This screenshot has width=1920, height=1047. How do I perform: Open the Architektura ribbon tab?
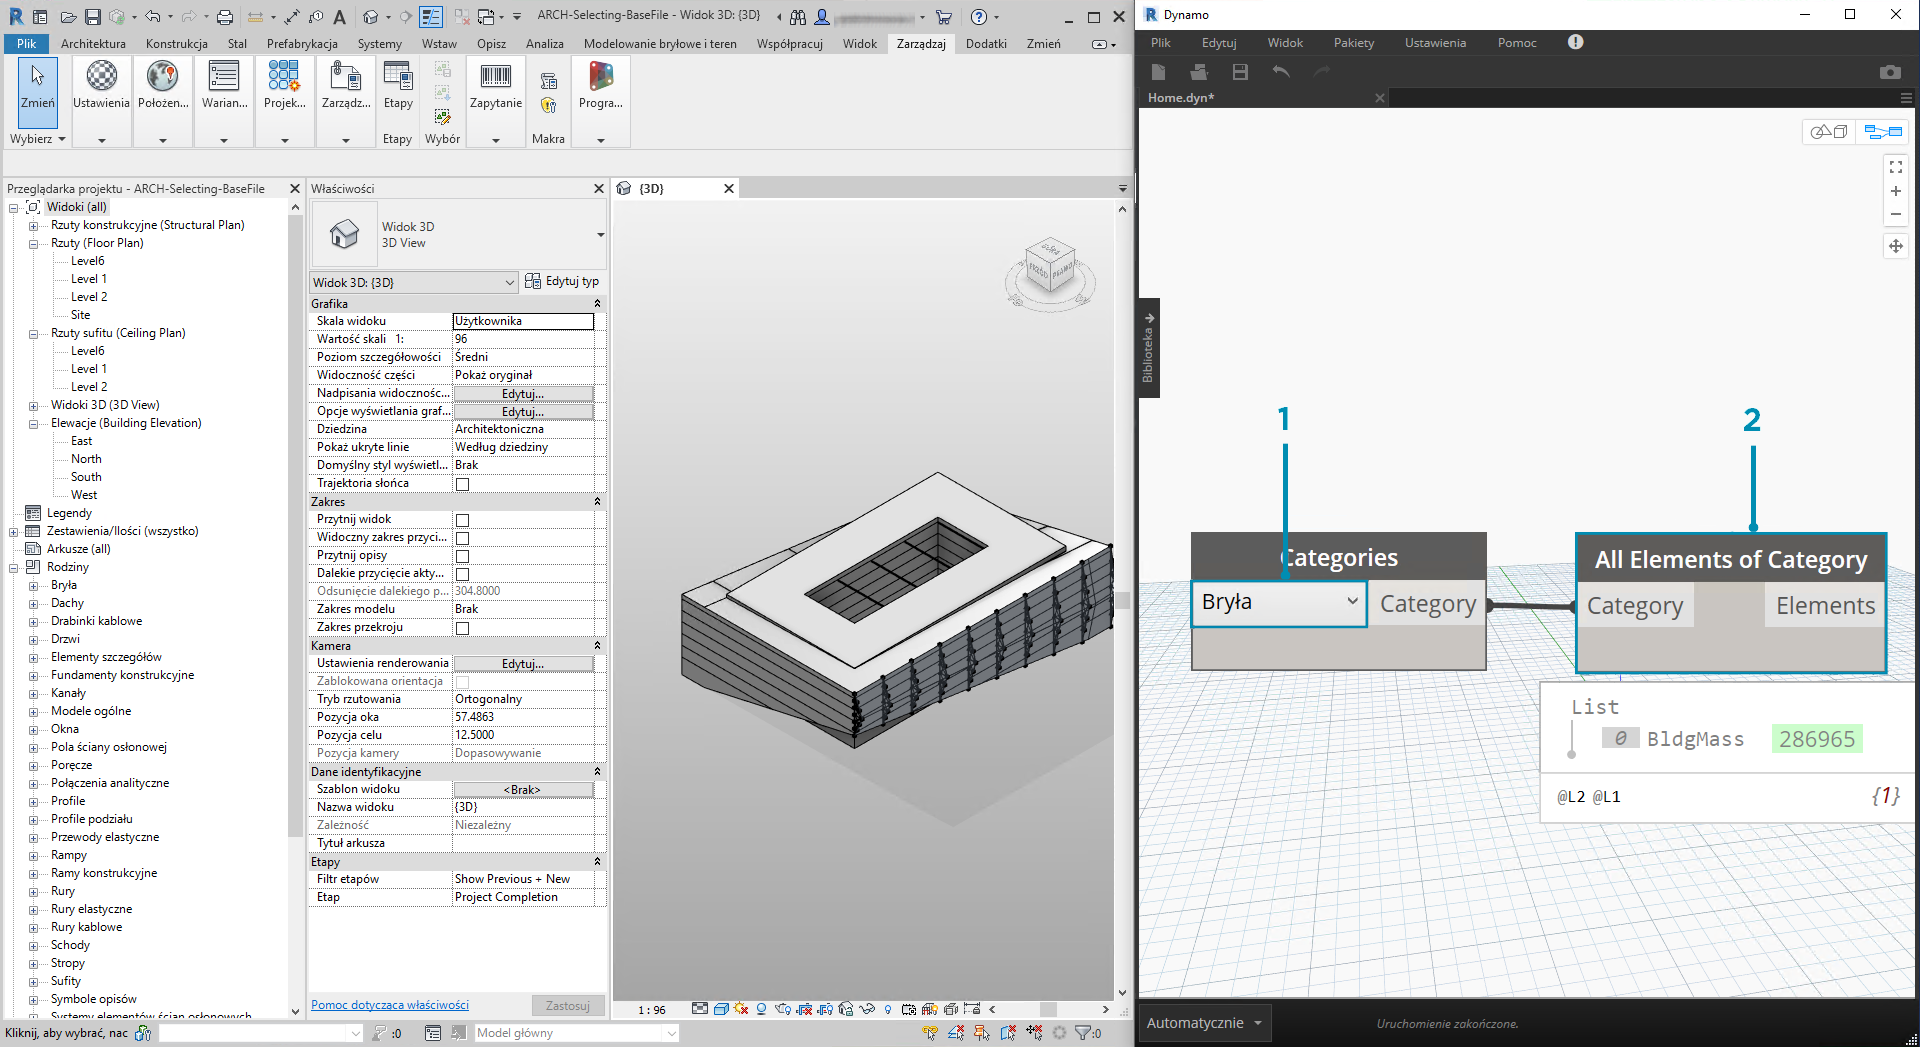[x=93, y=44]
